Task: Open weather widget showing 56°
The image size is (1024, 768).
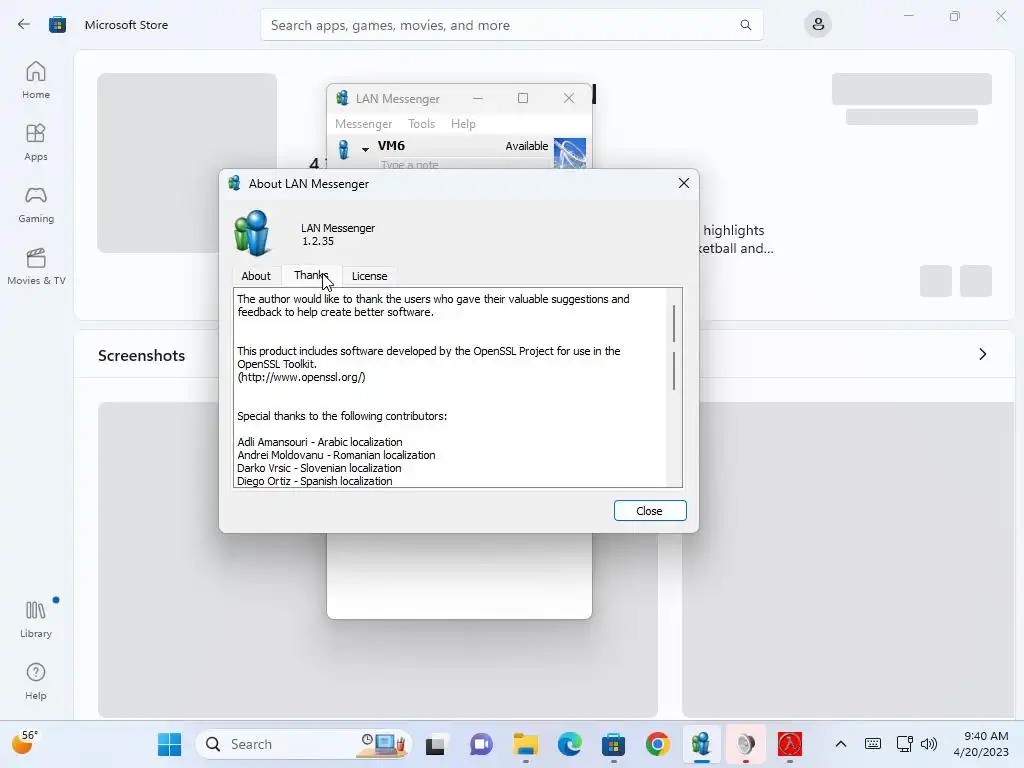Action: pos(25,742)
